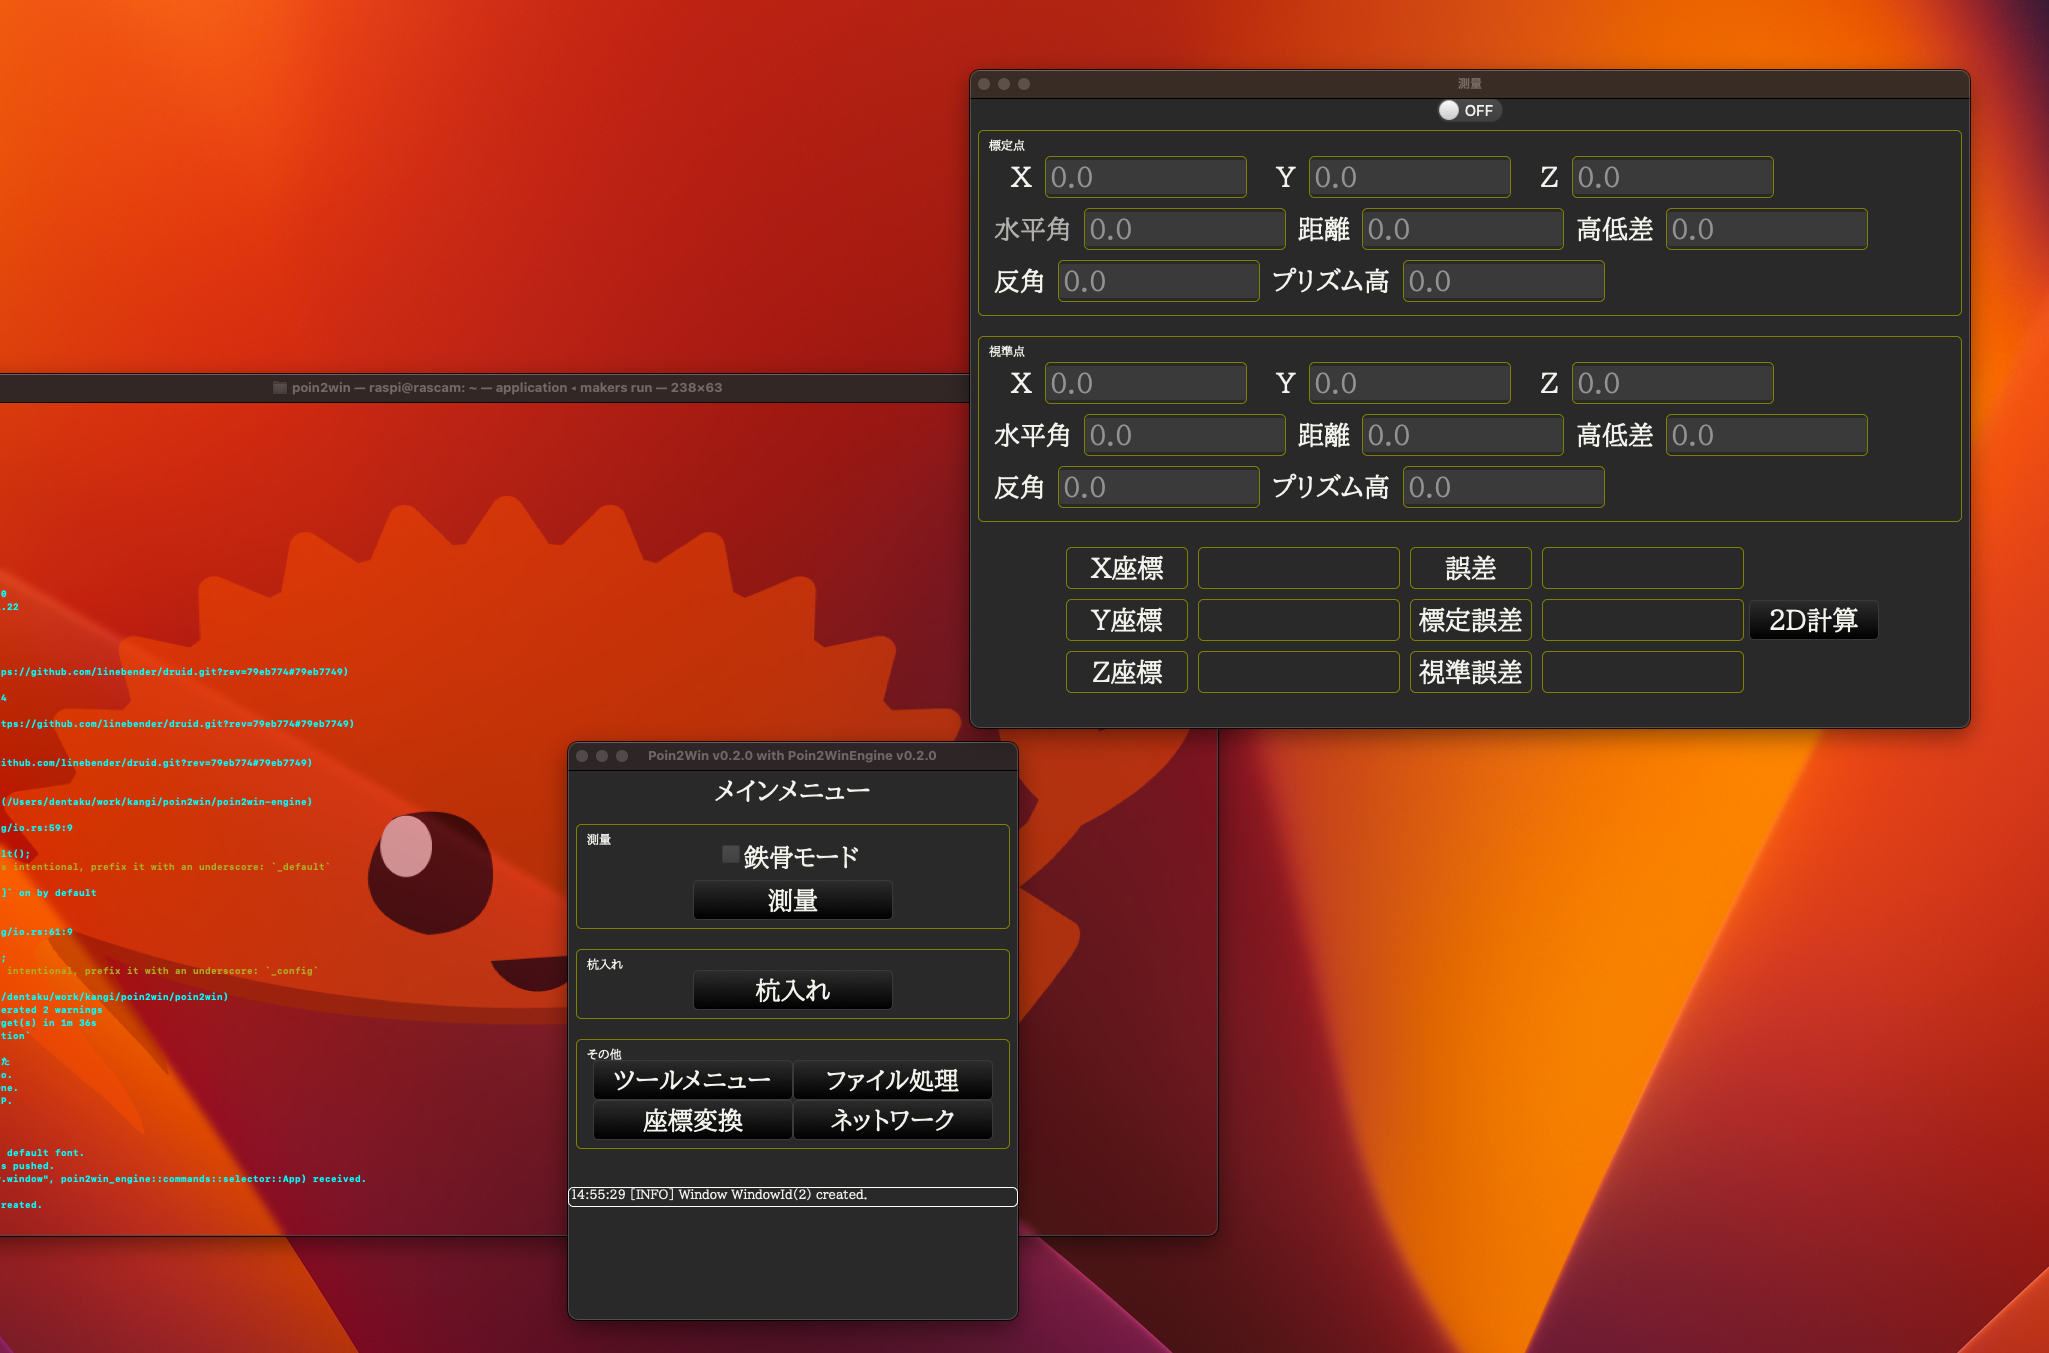This screenshot has width=2049, height=1353.
Task: Open ネットワーク settings
Action: 891,1121
